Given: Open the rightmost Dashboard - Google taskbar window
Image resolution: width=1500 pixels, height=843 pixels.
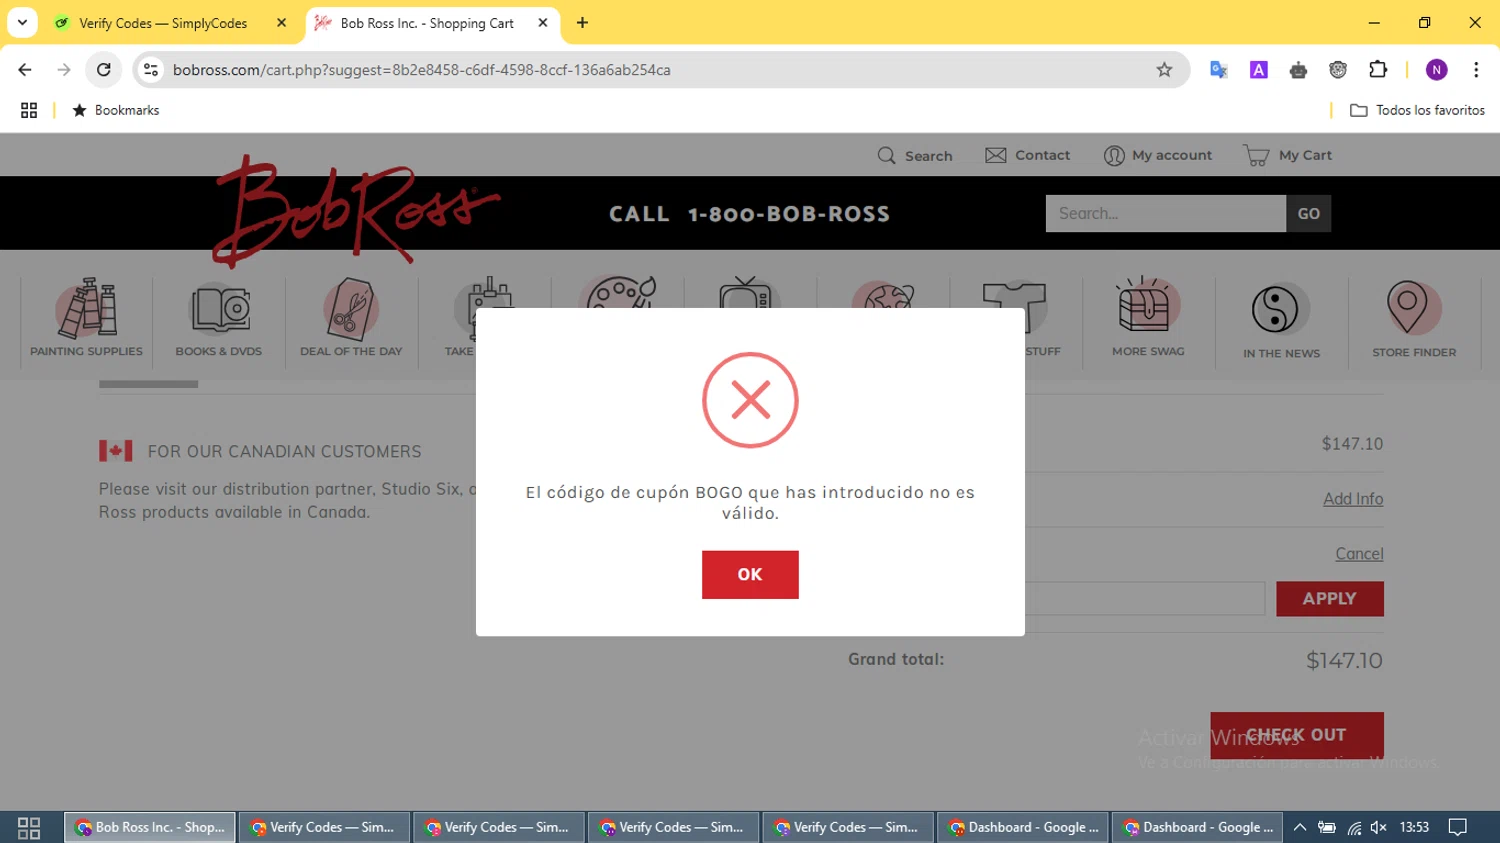Looking at the screenshot, I should pyautogui.click(x=1197, y=827).
